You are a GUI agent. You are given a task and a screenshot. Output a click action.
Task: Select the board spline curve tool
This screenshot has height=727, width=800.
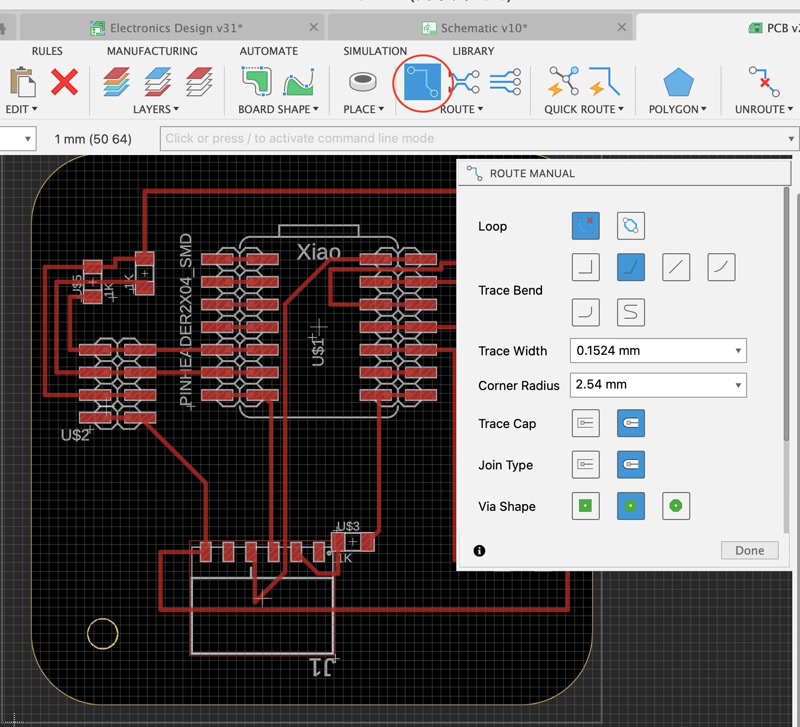point(298,82)
